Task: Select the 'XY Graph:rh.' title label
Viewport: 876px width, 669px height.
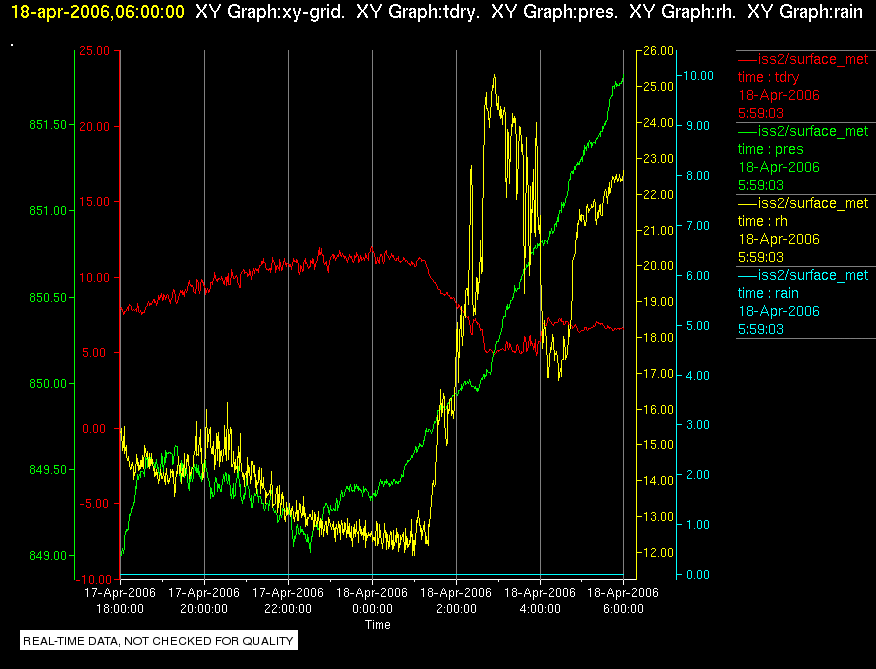Action: click(682, 12)
